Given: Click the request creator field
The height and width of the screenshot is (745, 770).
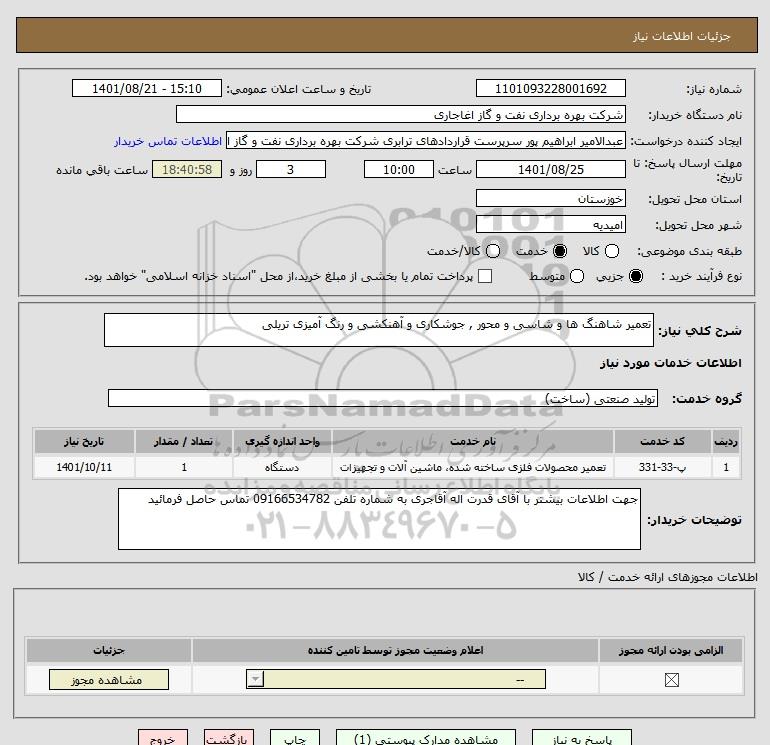Looking at the screenshot, I should point(426,140).
